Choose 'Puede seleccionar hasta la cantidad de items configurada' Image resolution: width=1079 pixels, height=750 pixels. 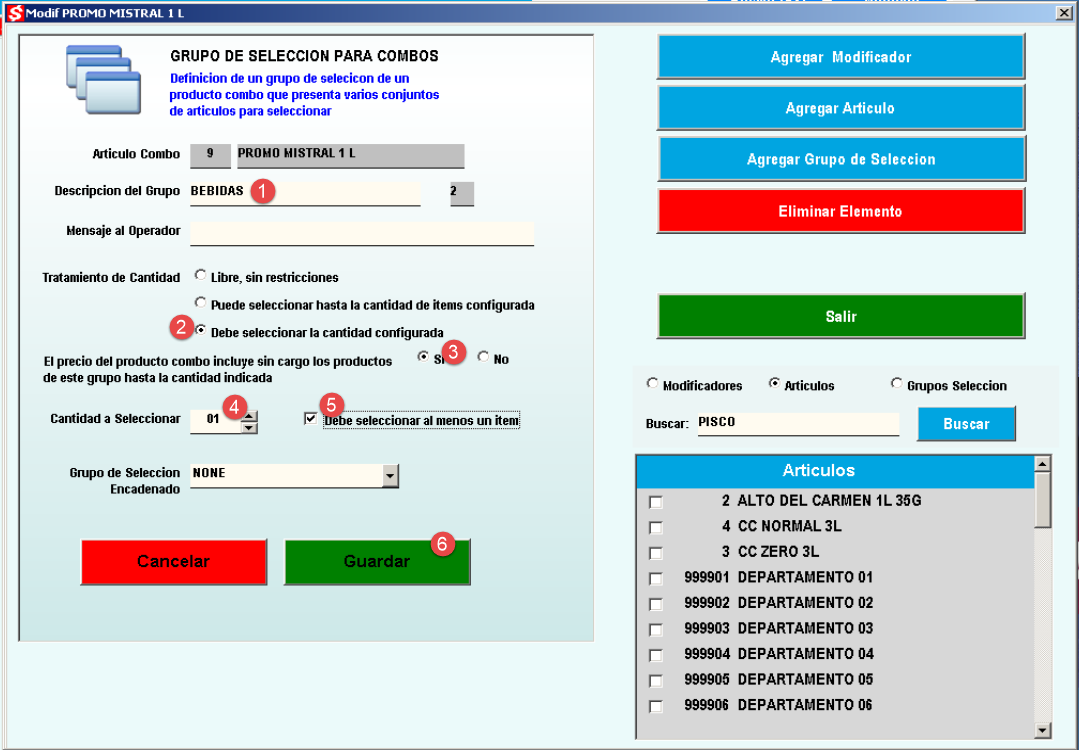point(200,303)
